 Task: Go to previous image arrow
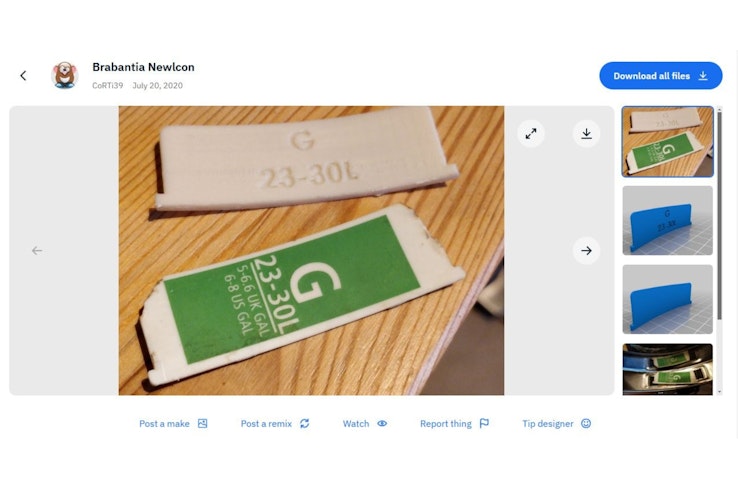click(x=37, y=251)
